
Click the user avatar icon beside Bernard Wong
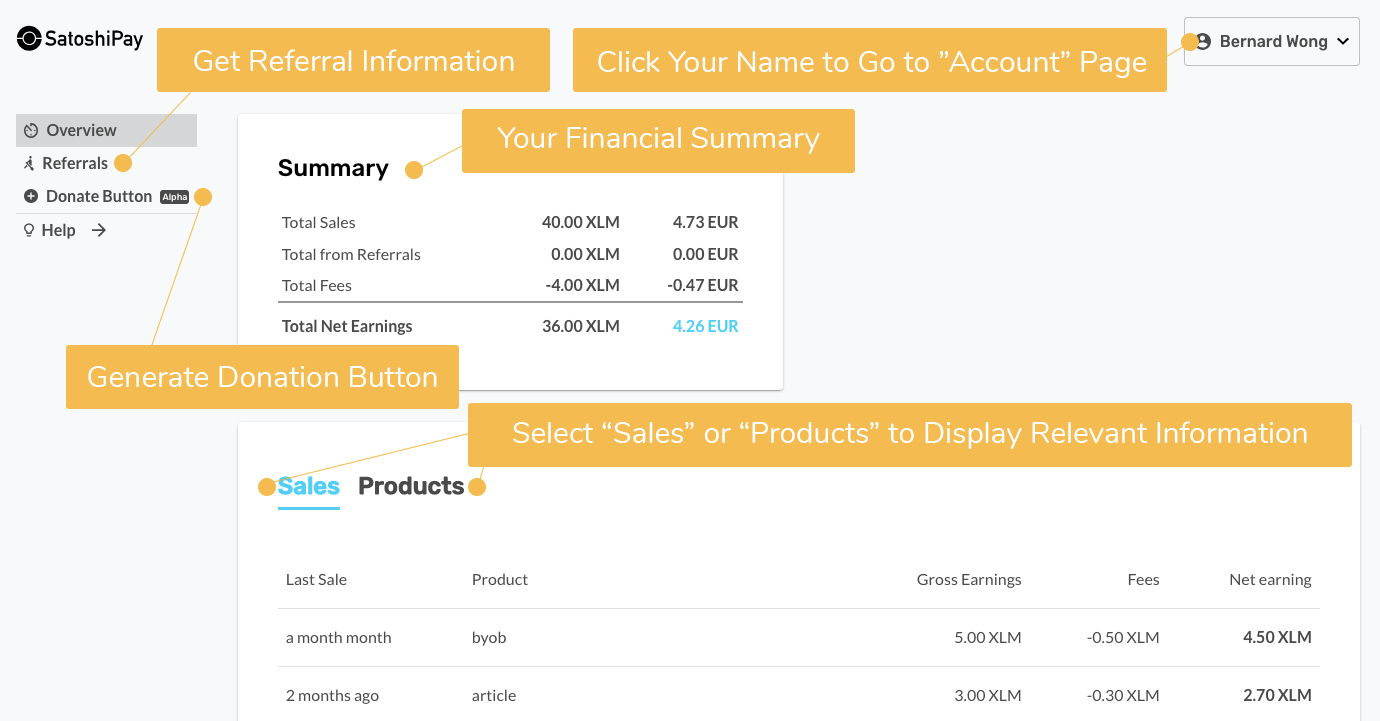[x=1203, y=42]
